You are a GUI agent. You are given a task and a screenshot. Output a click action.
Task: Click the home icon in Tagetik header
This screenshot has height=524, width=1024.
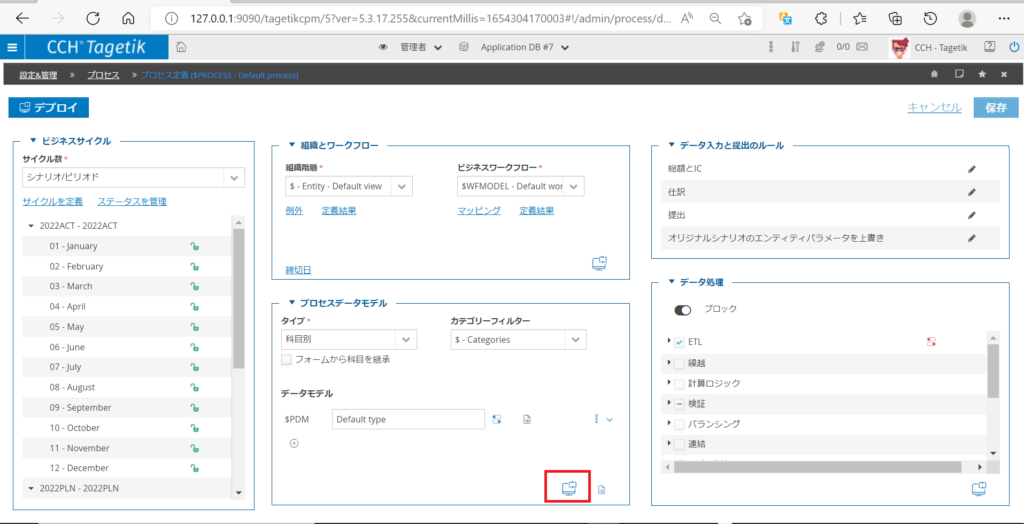pyautogui.click(x=180, y=47)
